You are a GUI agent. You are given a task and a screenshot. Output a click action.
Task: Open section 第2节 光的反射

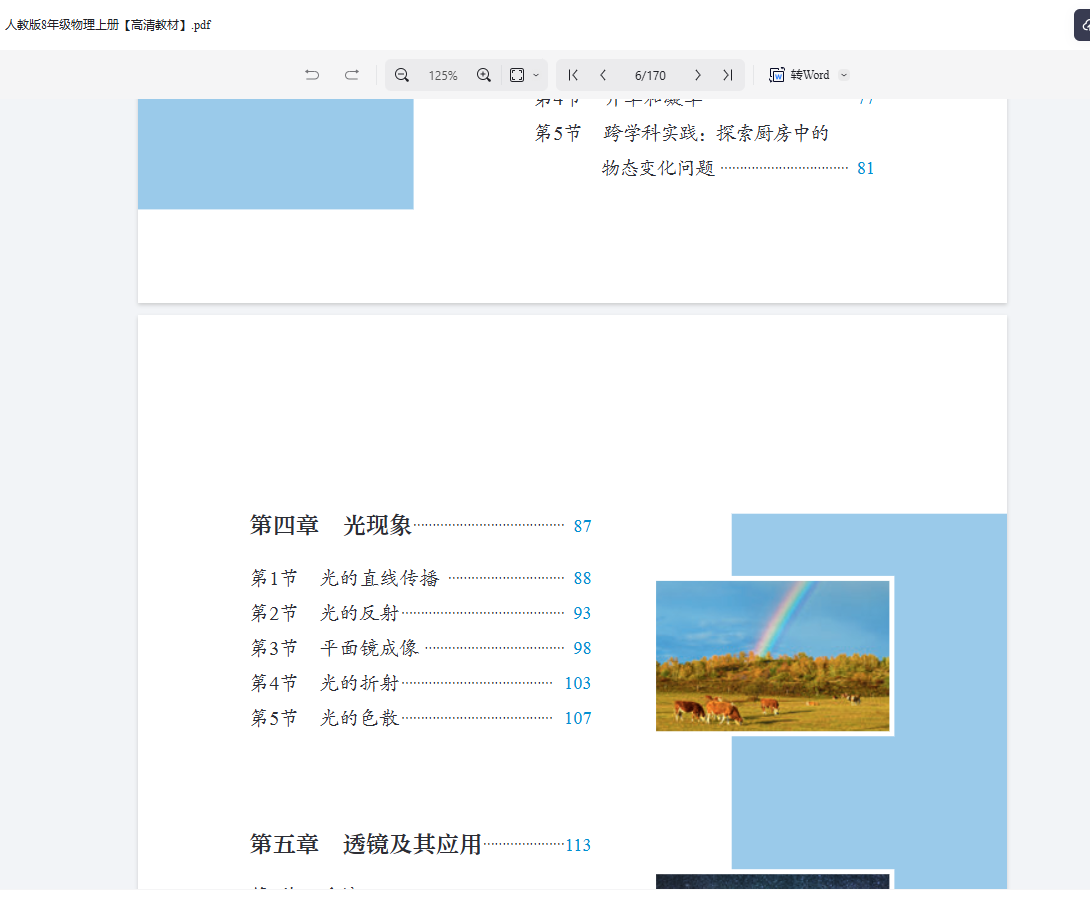point(325,613)
